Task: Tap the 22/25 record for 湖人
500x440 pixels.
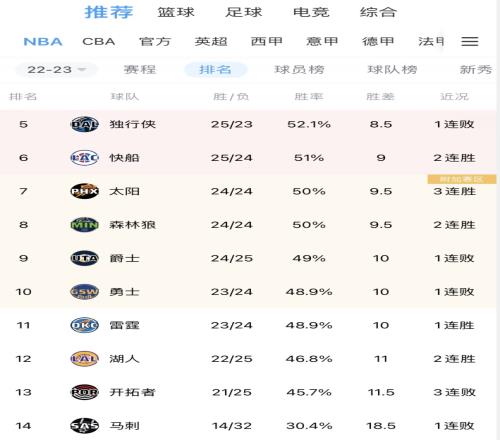Action: (x=232, y=359)
